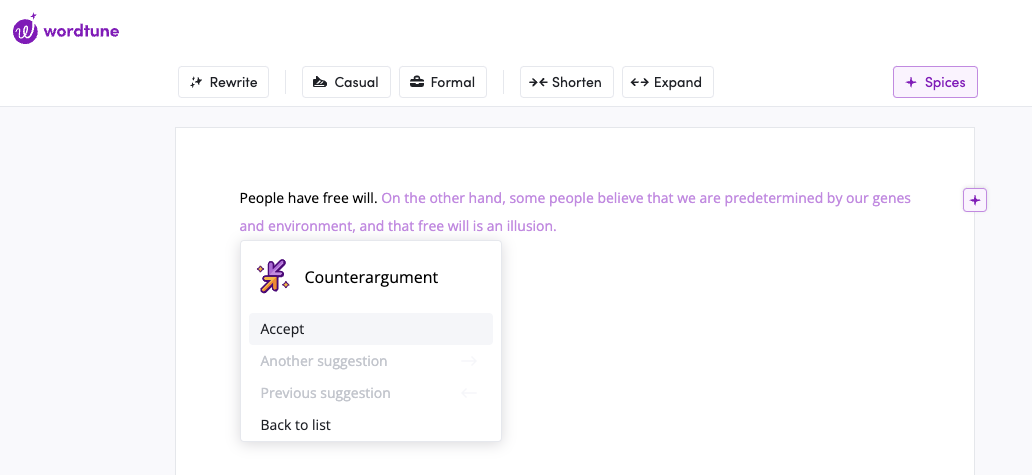Open the Spices menu
Screen dimensions: 1032x475
click(935, 82)
